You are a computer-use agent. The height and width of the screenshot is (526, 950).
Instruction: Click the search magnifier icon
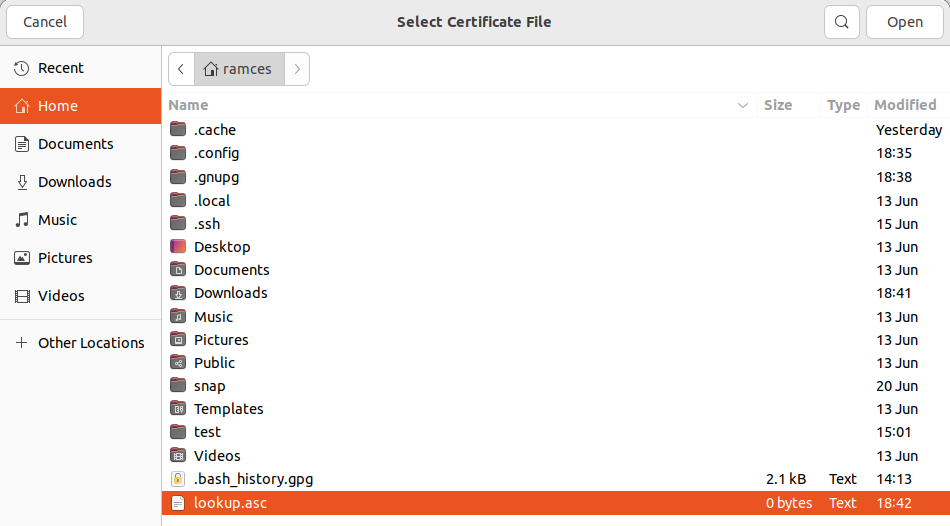point(842,22)
